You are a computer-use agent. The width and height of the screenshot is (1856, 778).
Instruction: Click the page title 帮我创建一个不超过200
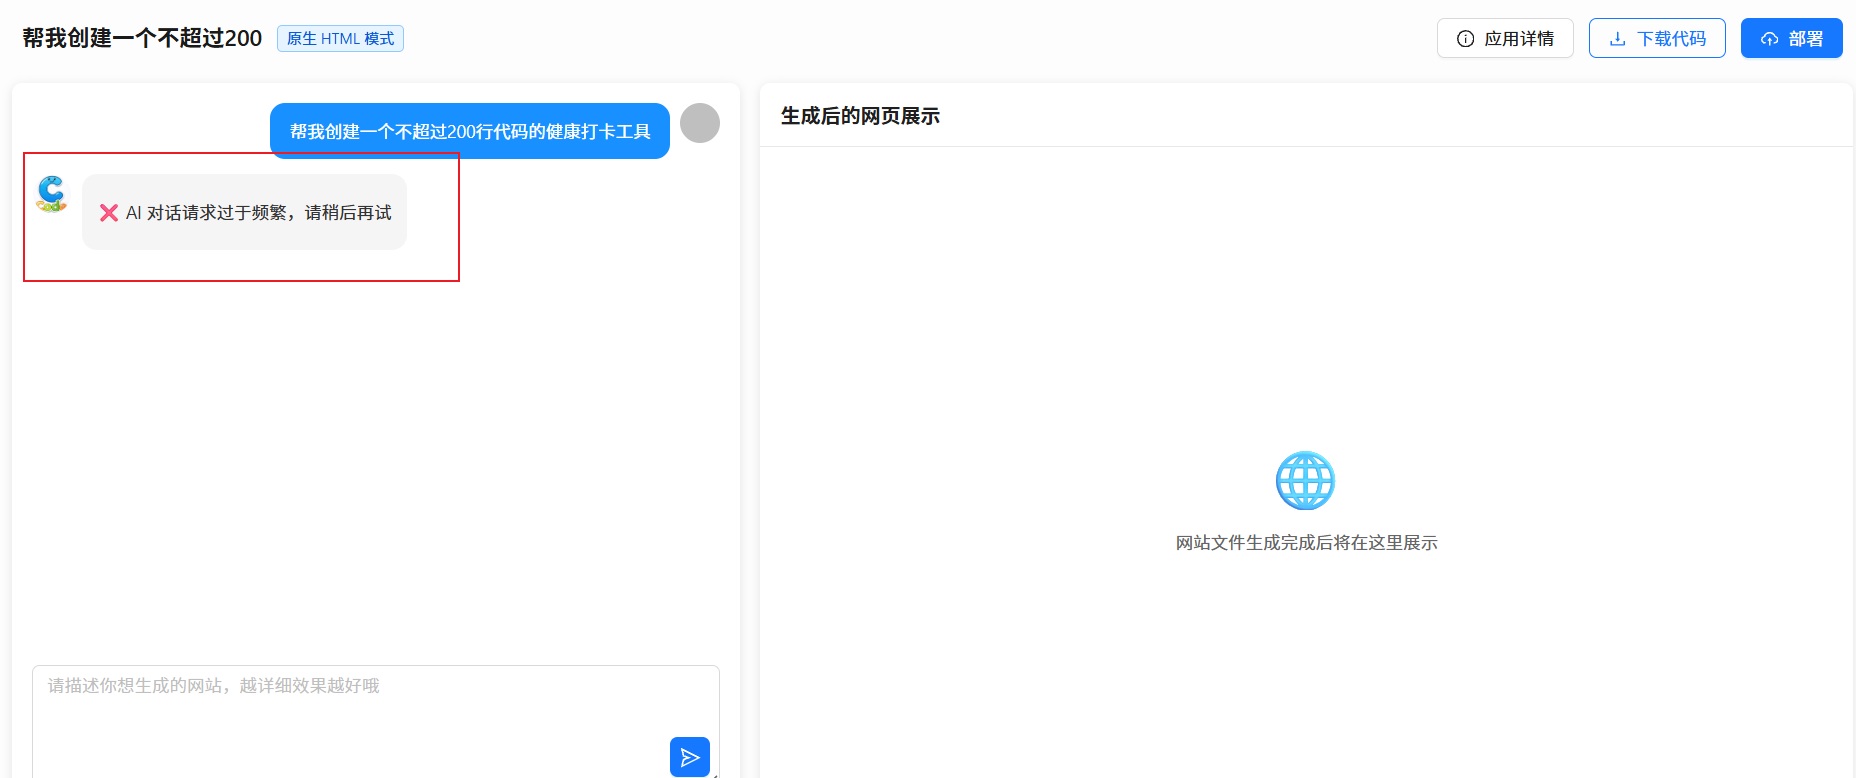(142, 38)
